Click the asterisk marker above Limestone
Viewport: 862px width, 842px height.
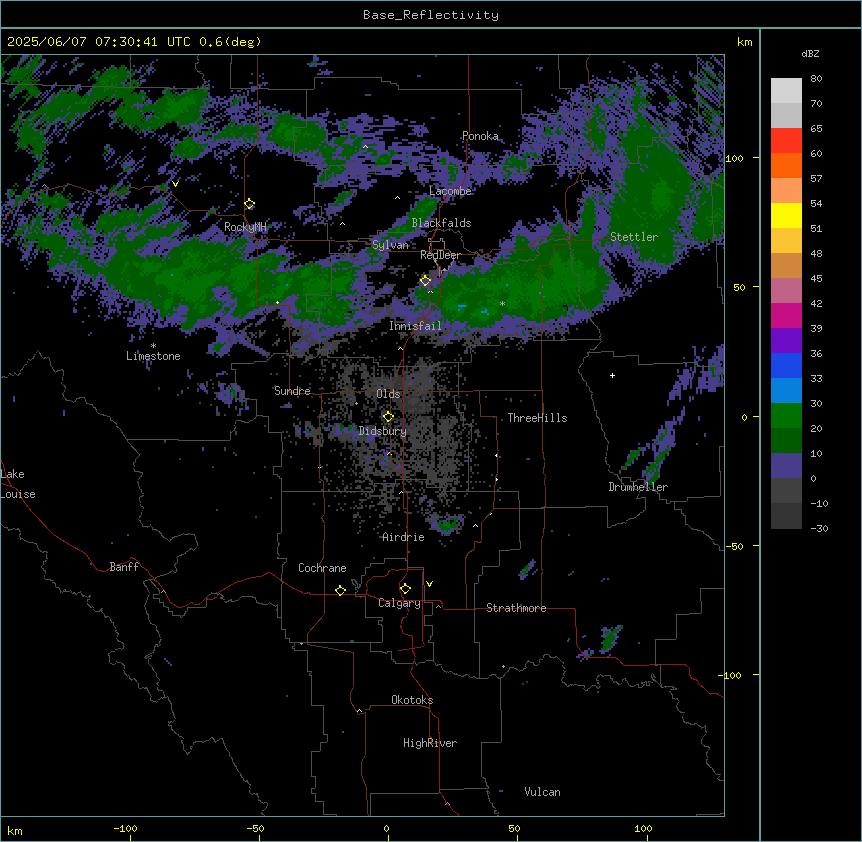153,346
